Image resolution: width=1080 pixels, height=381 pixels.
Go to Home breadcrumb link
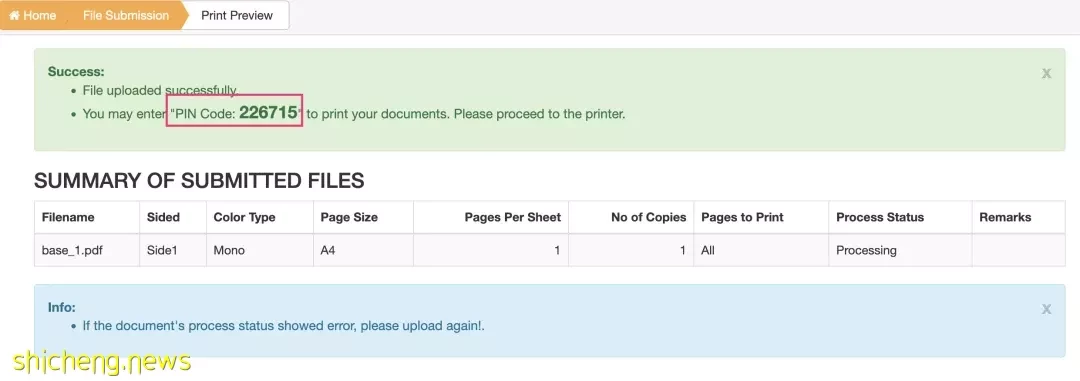[x=32, y=15]
